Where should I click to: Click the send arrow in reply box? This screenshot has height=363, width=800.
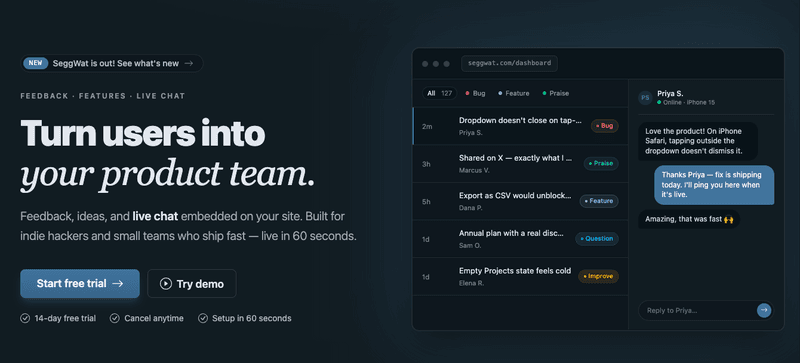764,310
